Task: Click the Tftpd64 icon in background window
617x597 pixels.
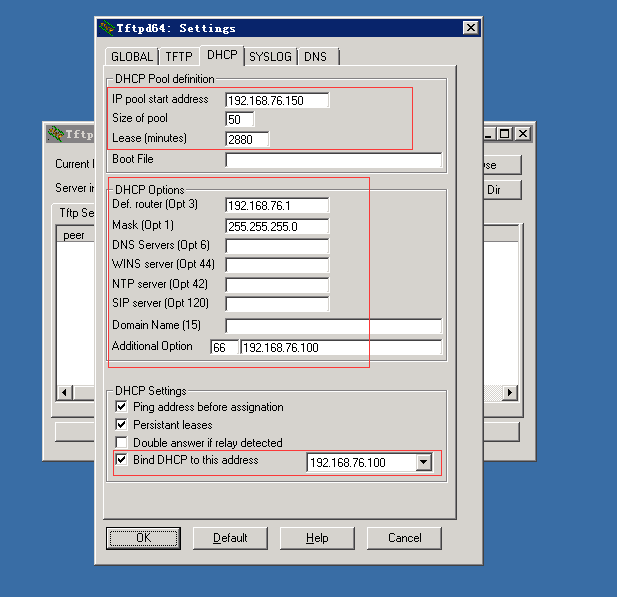Action: tap(55, 134)
